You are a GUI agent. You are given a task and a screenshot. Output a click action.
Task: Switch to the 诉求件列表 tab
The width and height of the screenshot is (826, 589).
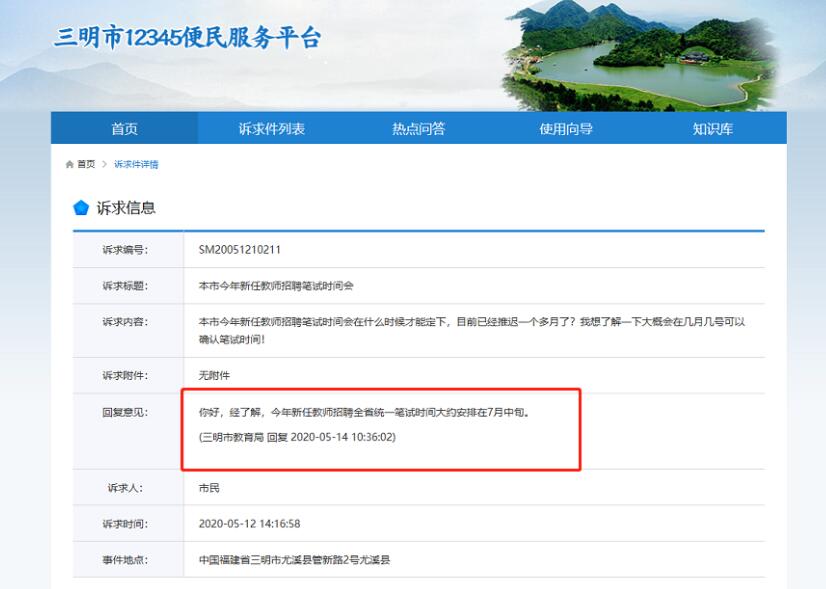pyautogui.click(x=271, y=128)
